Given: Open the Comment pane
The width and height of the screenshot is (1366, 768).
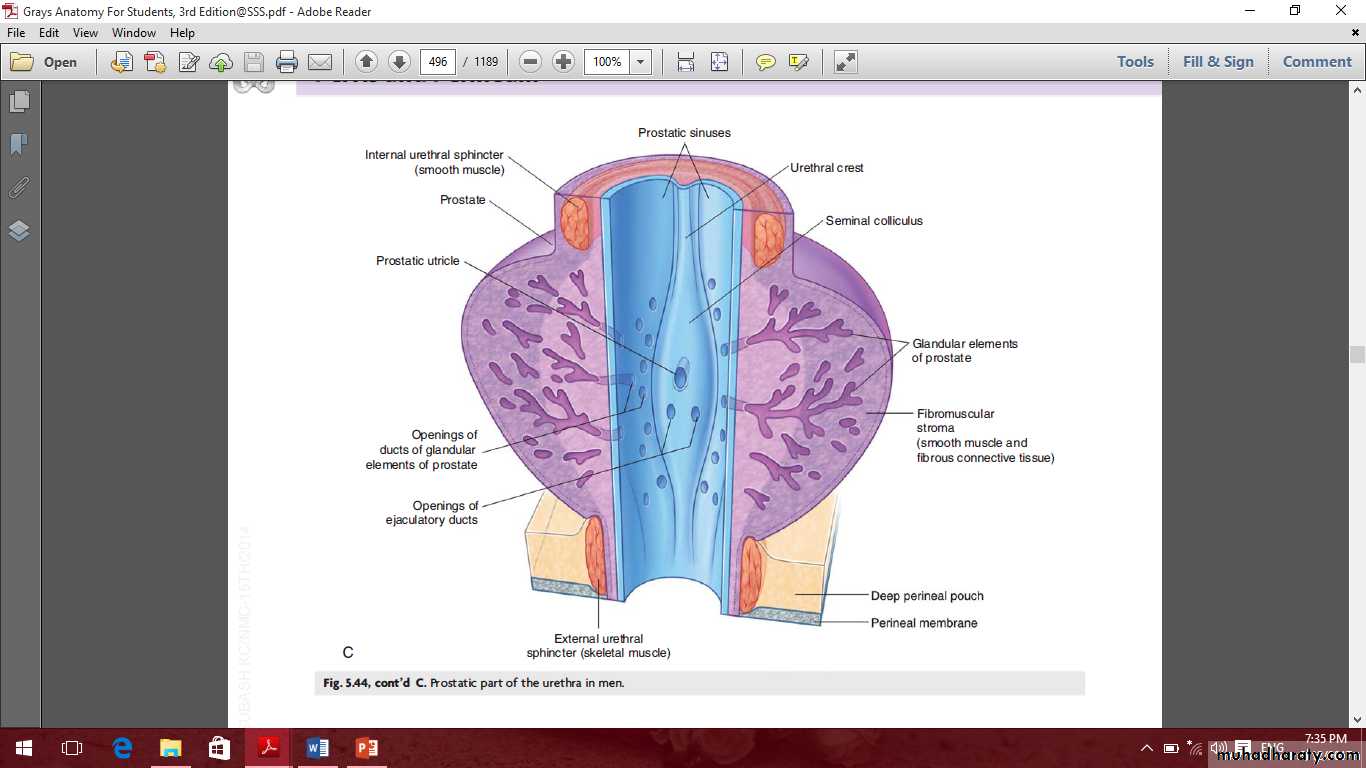Looking at the screenshot, I should click(1316, 62).
